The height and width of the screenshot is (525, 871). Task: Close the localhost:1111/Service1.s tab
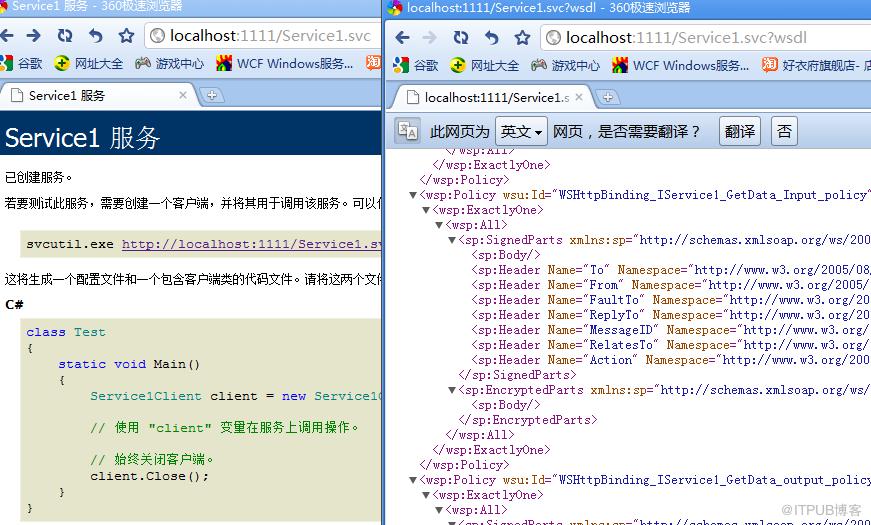(x=579, y=97)
